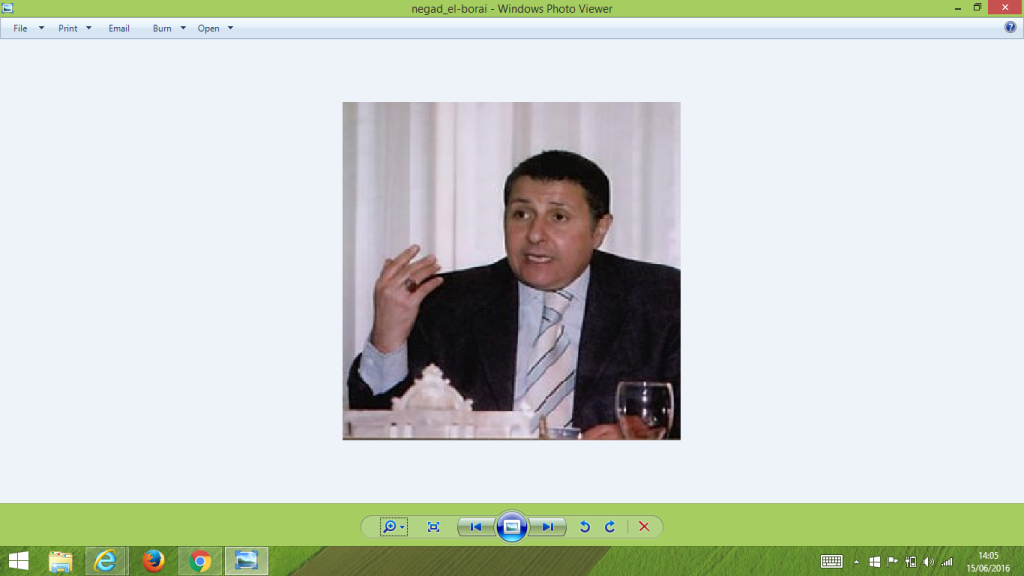
Task: Rotate the photo counterclockwise
Action: pyautogui.click(x=585, y=527)
